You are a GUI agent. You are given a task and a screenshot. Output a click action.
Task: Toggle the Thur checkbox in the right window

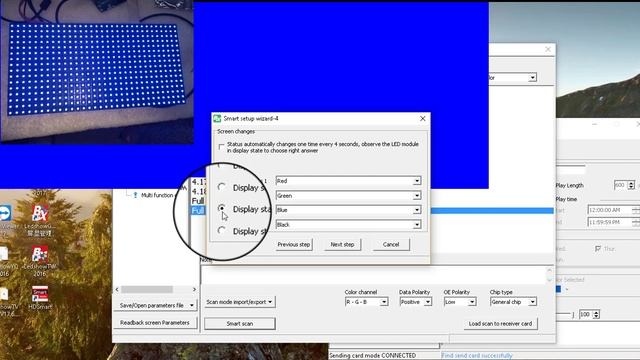click(598, 249)
